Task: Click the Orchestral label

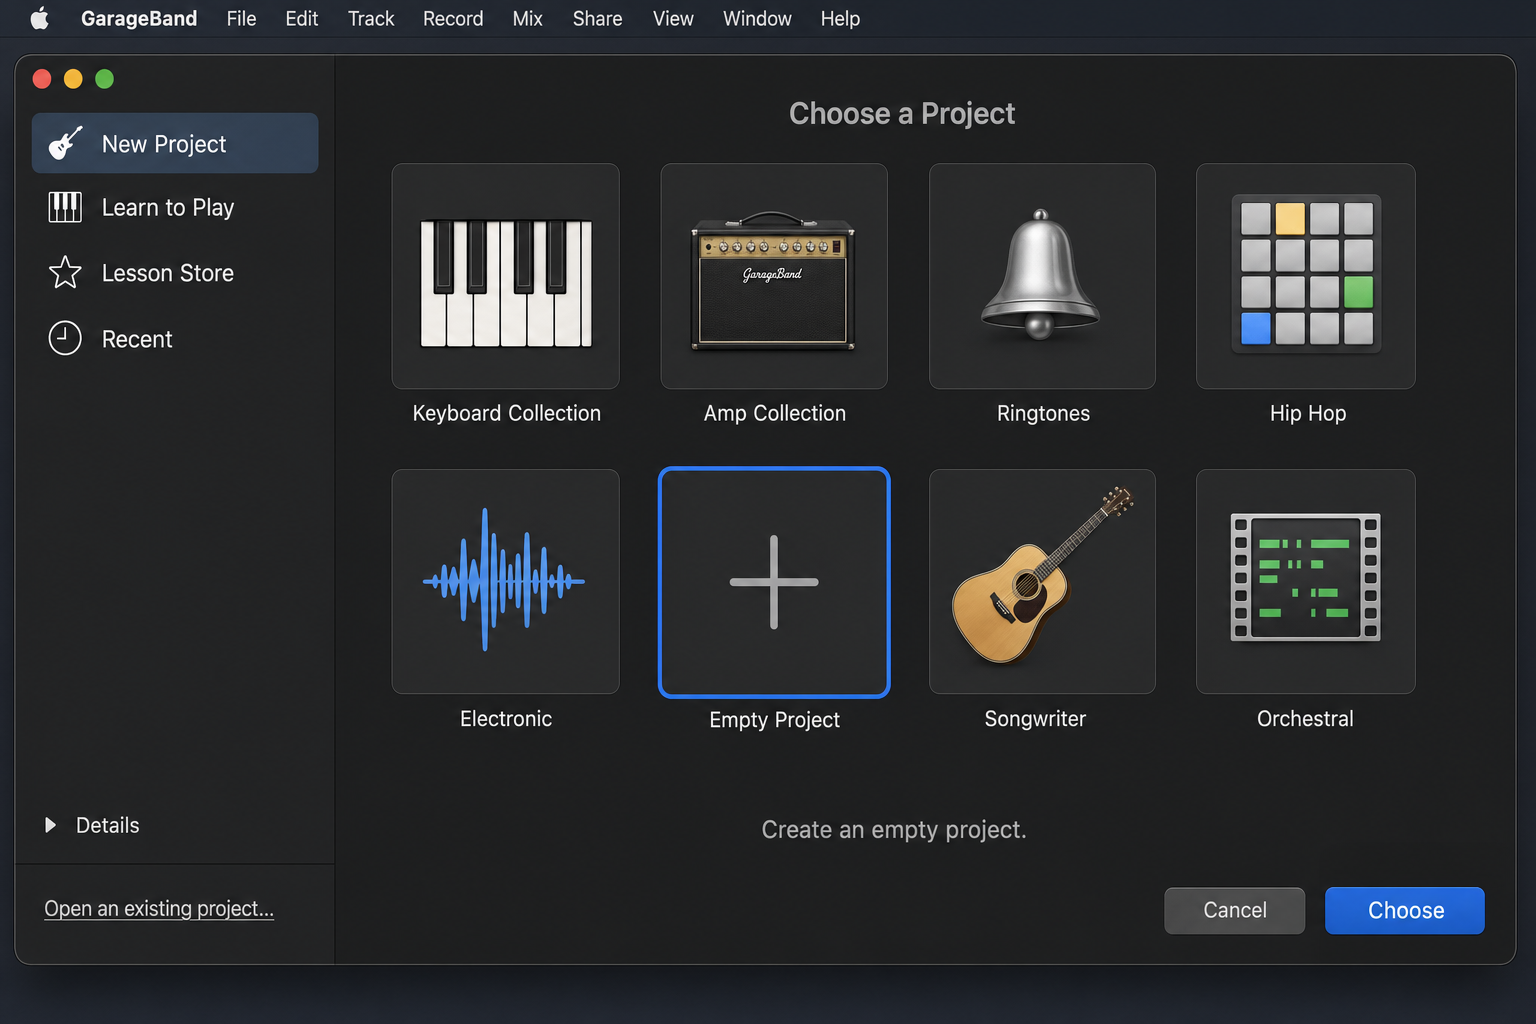Action: click(x=1305, y=719)
